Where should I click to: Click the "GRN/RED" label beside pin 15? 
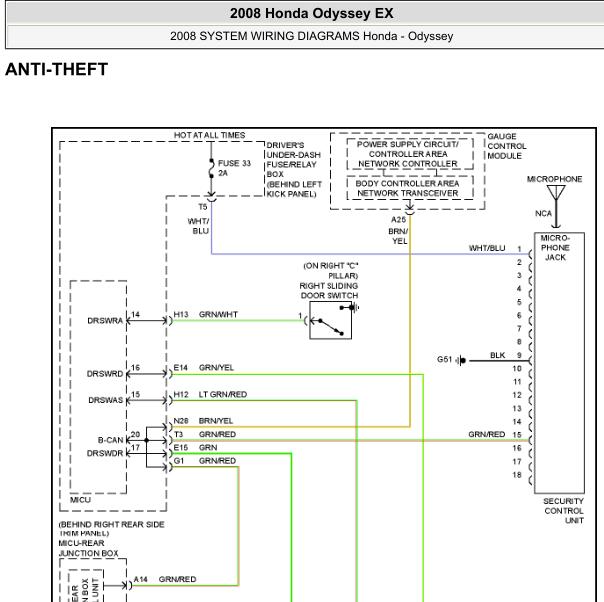click(487, 434)
